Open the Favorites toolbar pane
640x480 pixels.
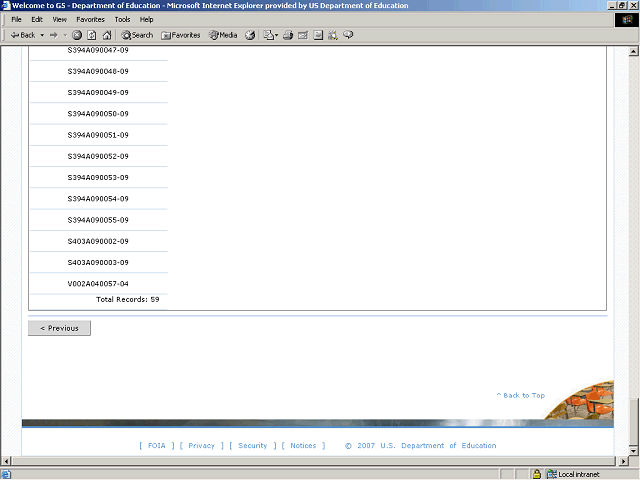(181, 35)
